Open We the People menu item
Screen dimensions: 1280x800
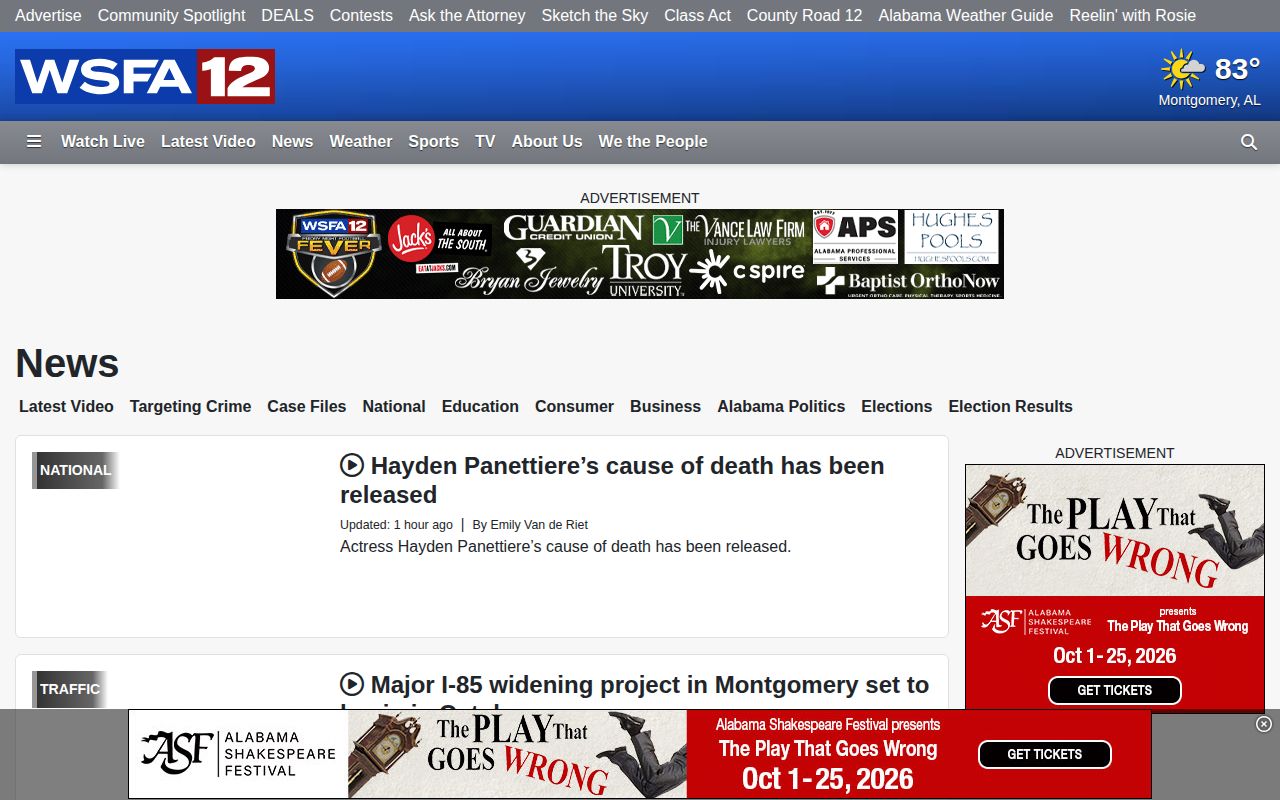click(x=653, y=142)
